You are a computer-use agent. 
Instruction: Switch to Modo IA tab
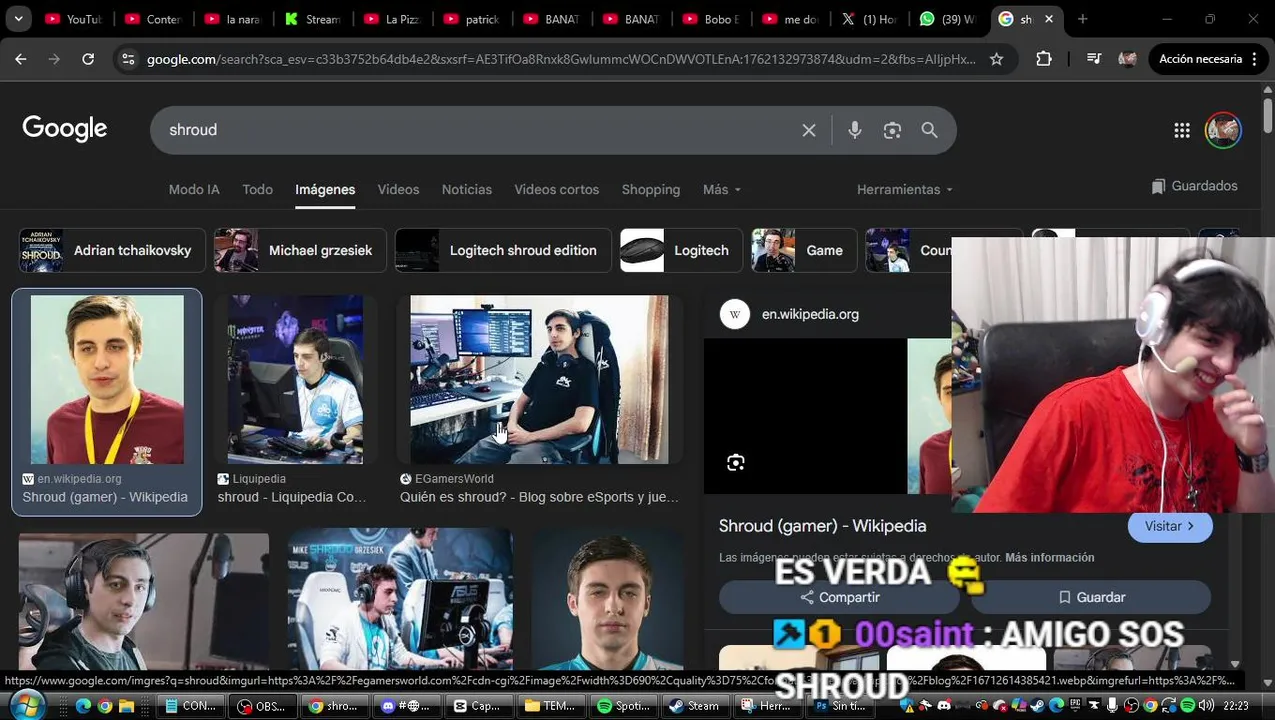click(194, 189)
